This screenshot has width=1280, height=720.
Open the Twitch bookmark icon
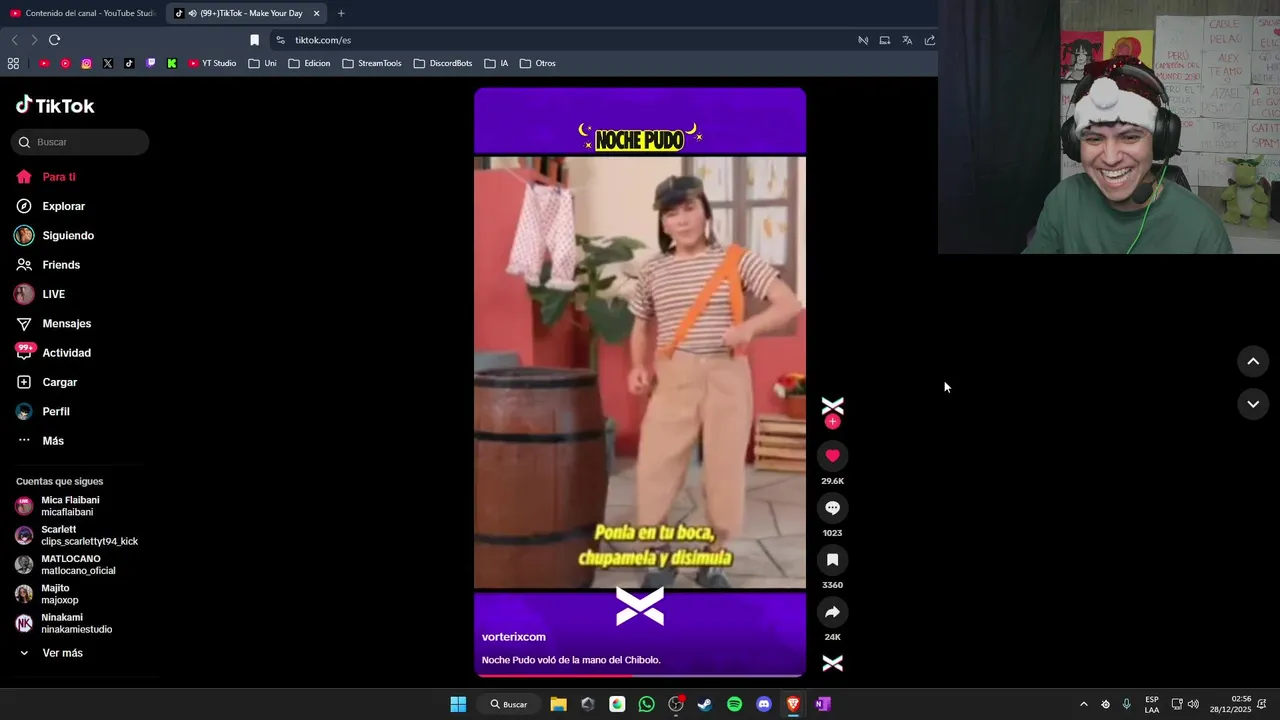point(151,63)
